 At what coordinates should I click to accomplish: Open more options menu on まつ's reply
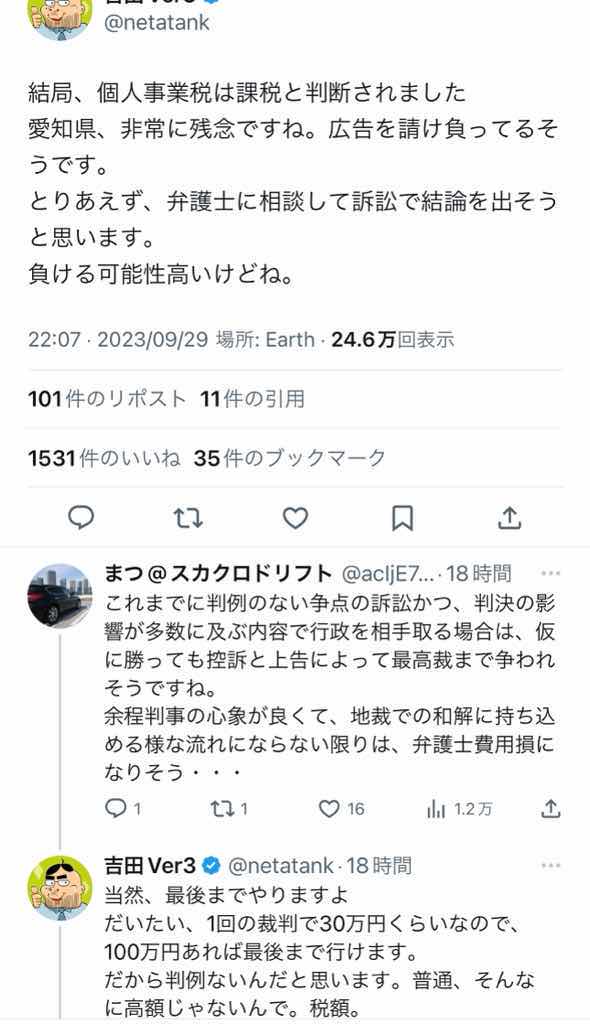click(x=551, y=573)
